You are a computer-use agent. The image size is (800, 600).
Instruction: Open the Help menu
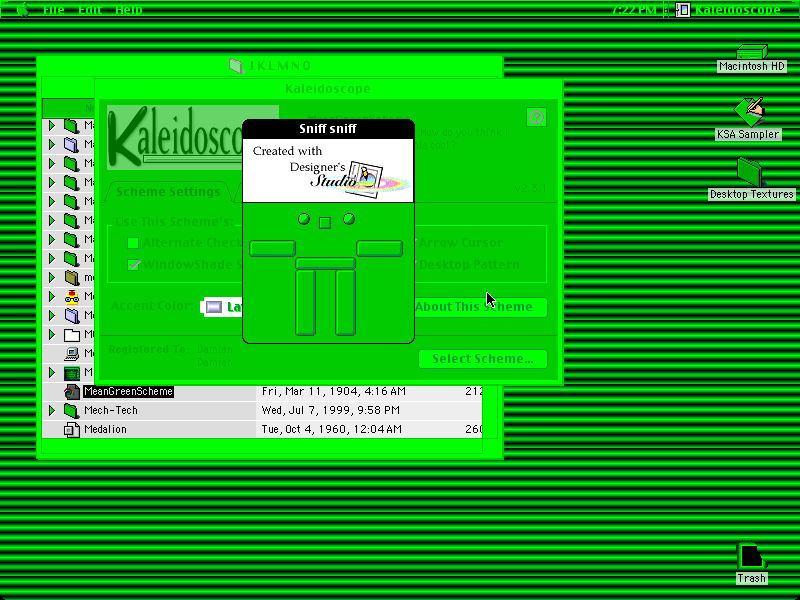point(129,10)
